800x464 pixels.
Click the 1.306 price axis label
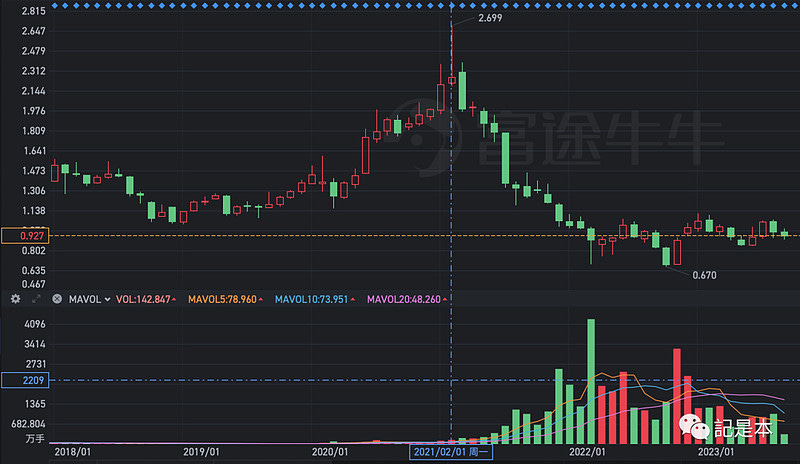tap(34, 190)
